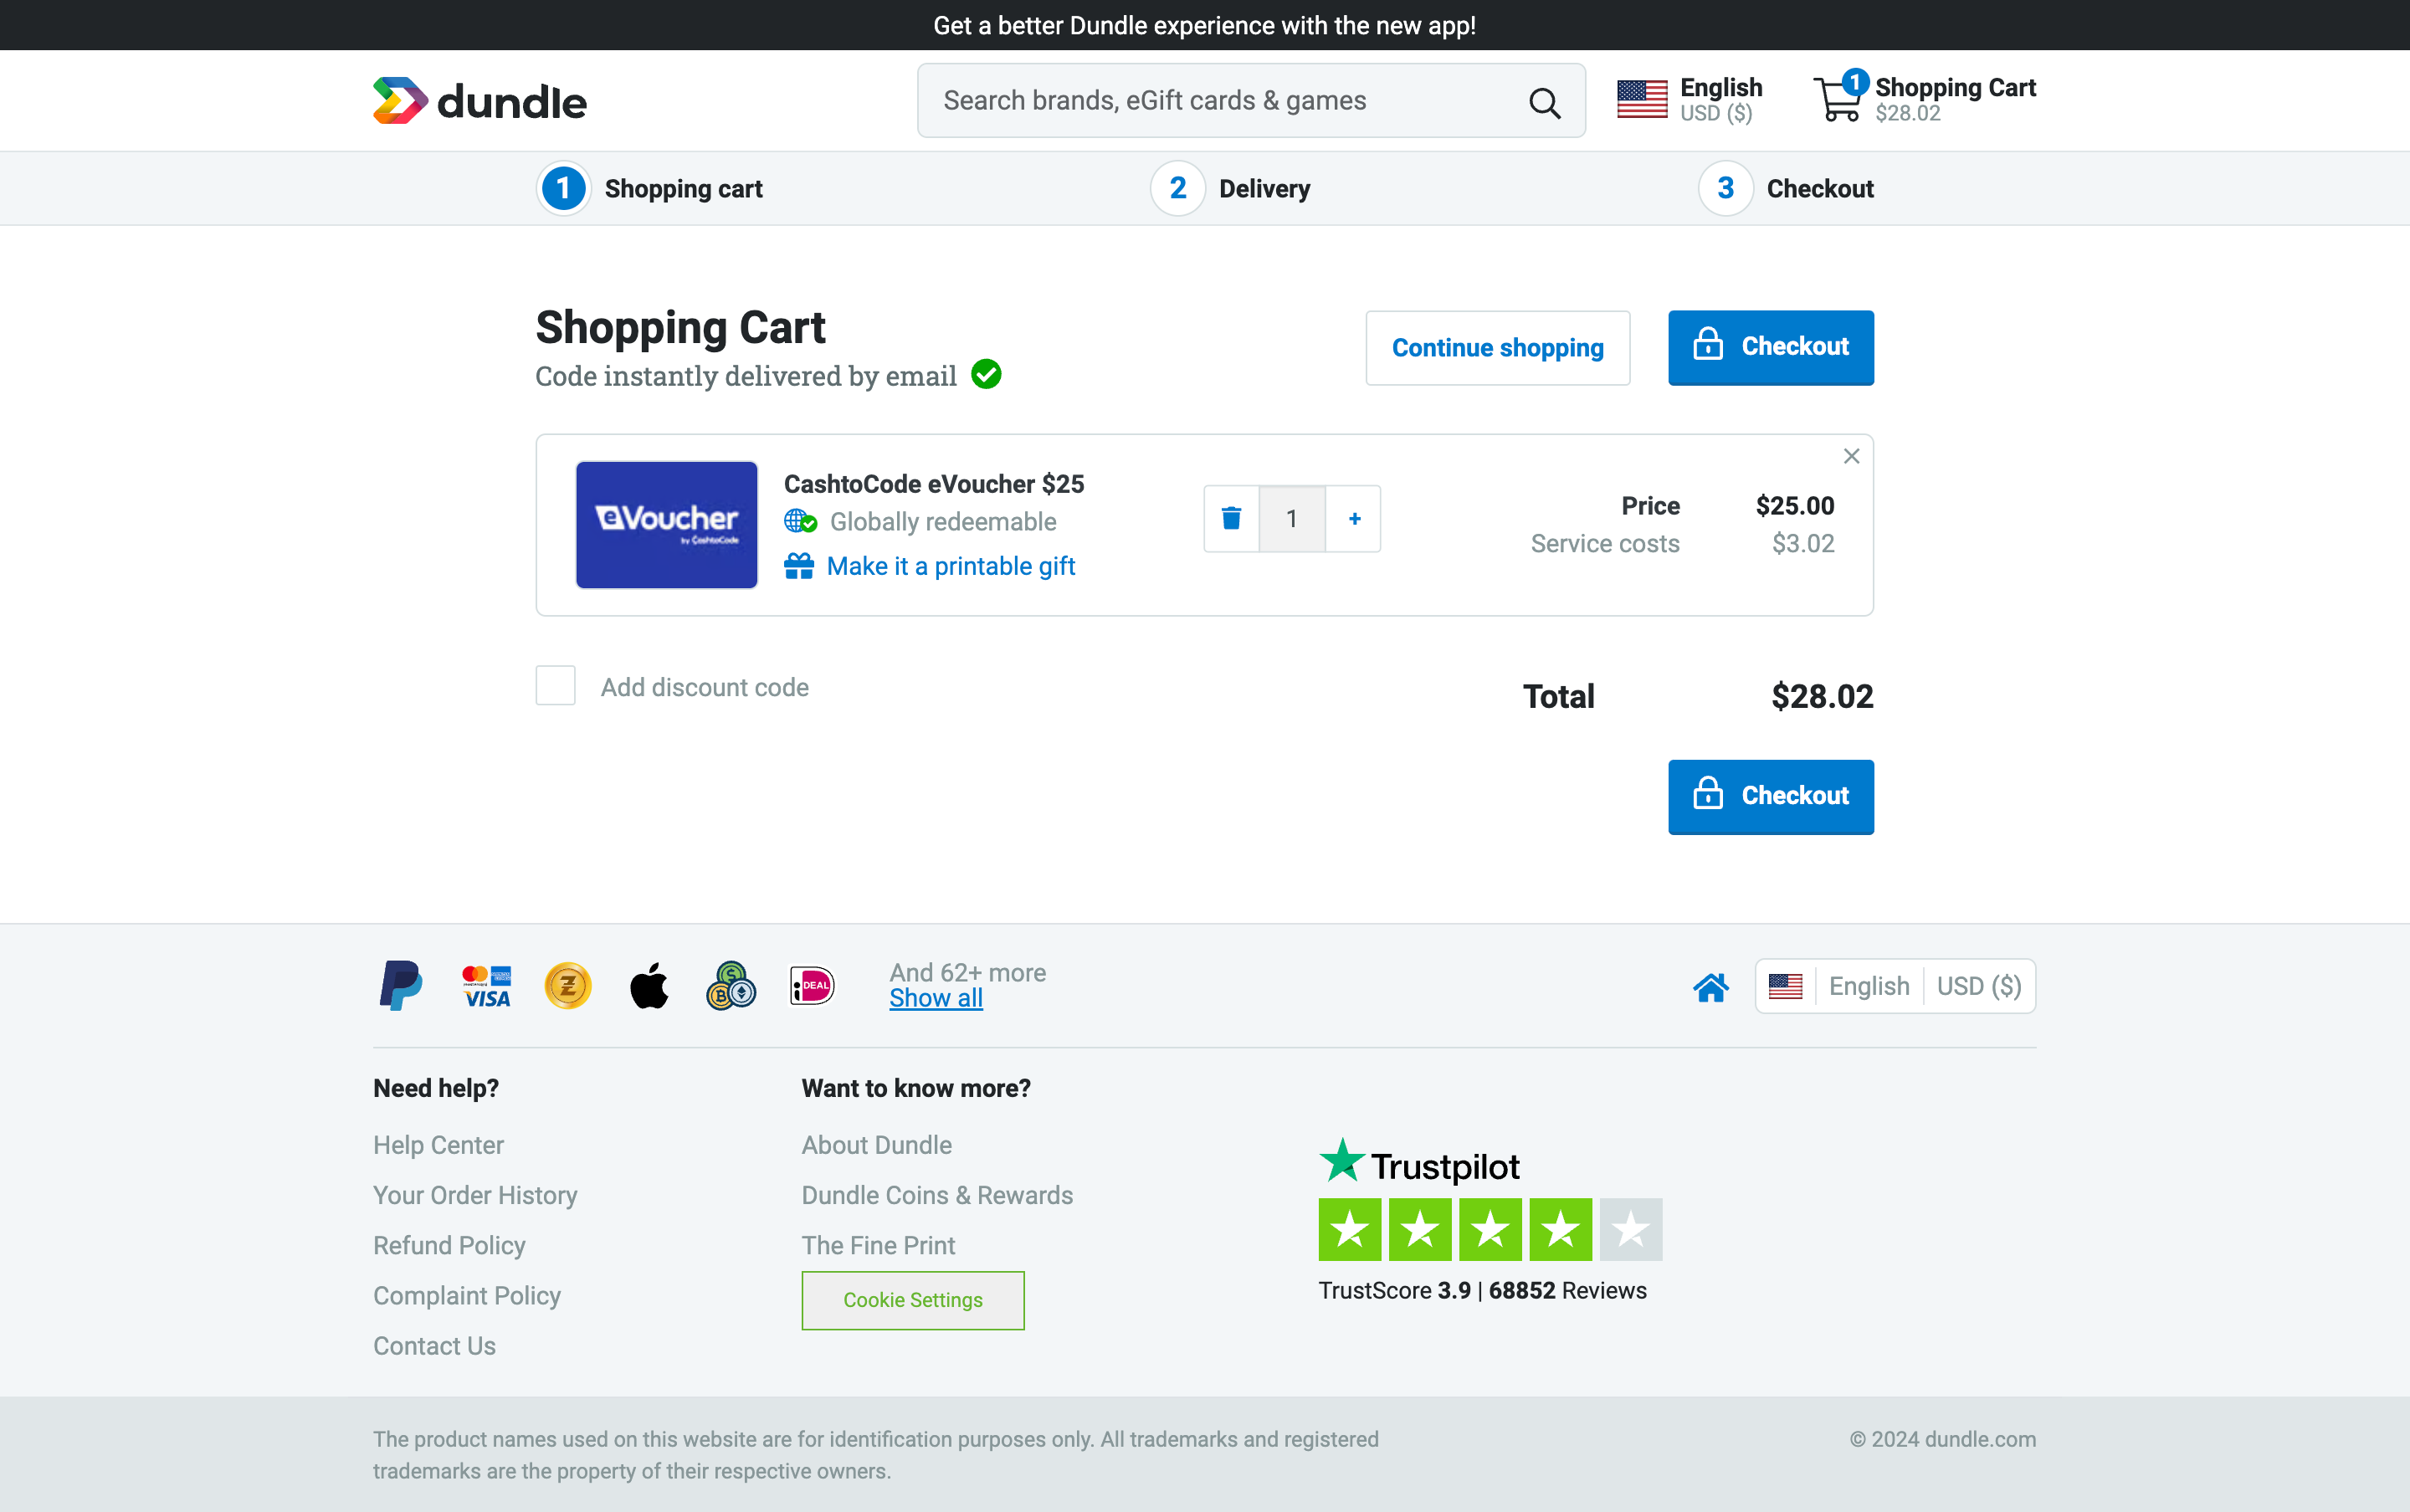Screen dimensions: 2410x1512
Task: Click the trash icon to remove item
Action: pyautogui.click(x=1231, y=518)
